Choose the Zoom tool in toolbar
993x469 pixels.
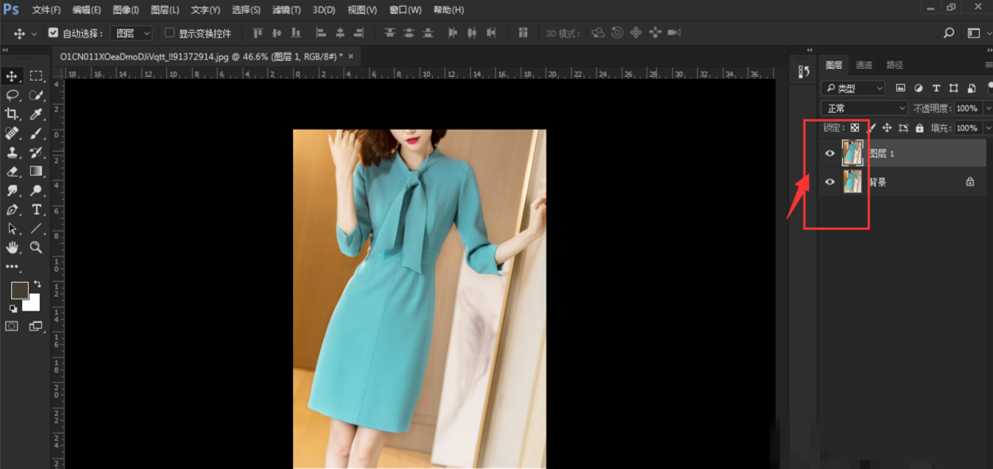36,247
